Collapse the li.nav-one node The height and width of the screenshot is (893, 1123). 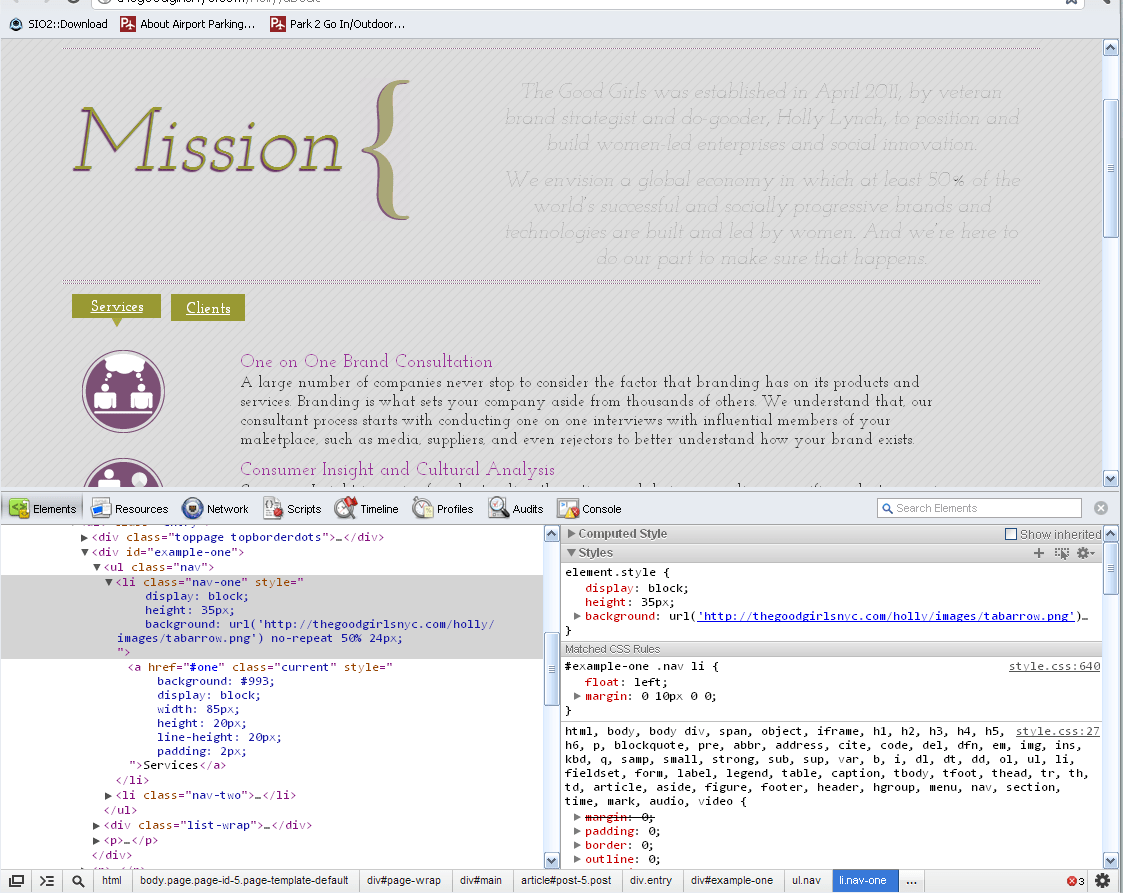[109, 582]
